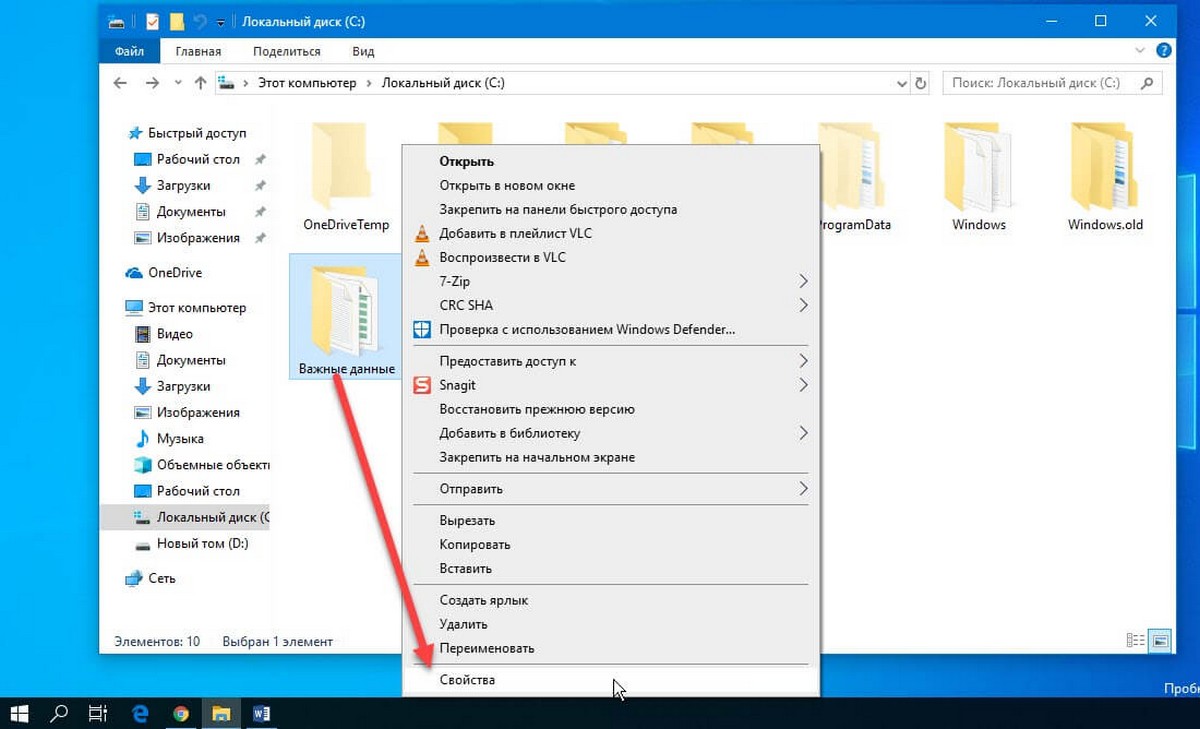Open Word from the taskbar
The height and width of the screenshot is (729, 1200).
pyautogui.click(x=262, y=714)
